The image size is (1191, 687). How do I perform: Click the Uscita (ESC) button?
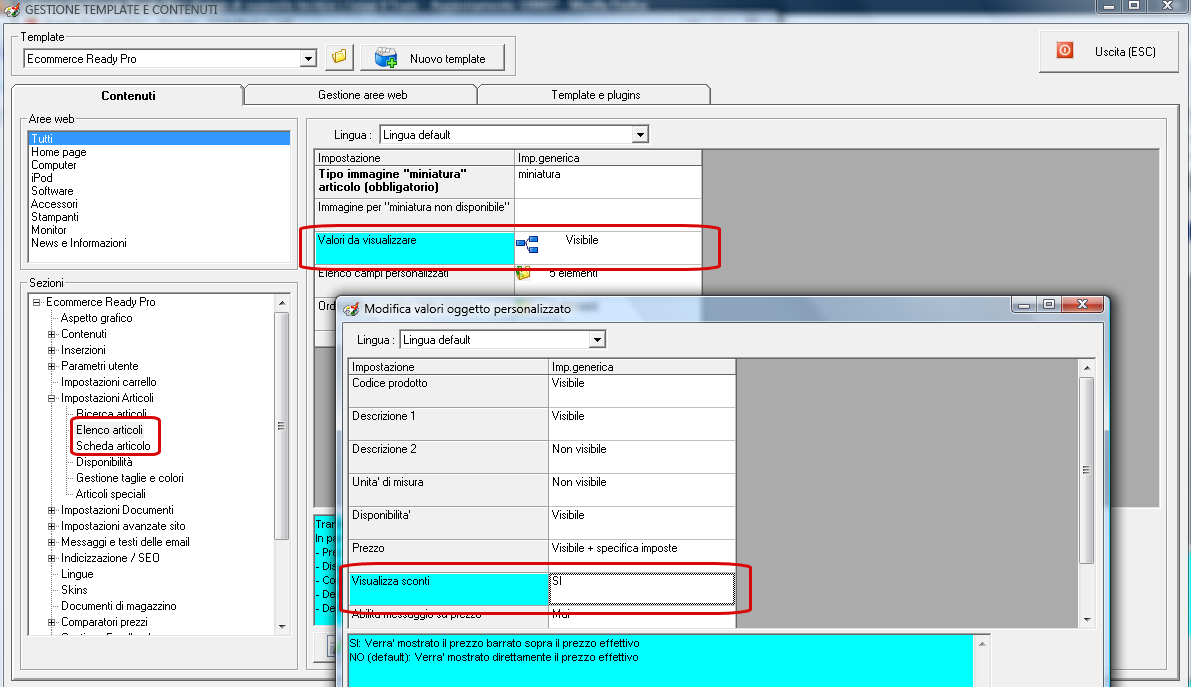[x=1108, y=52]
